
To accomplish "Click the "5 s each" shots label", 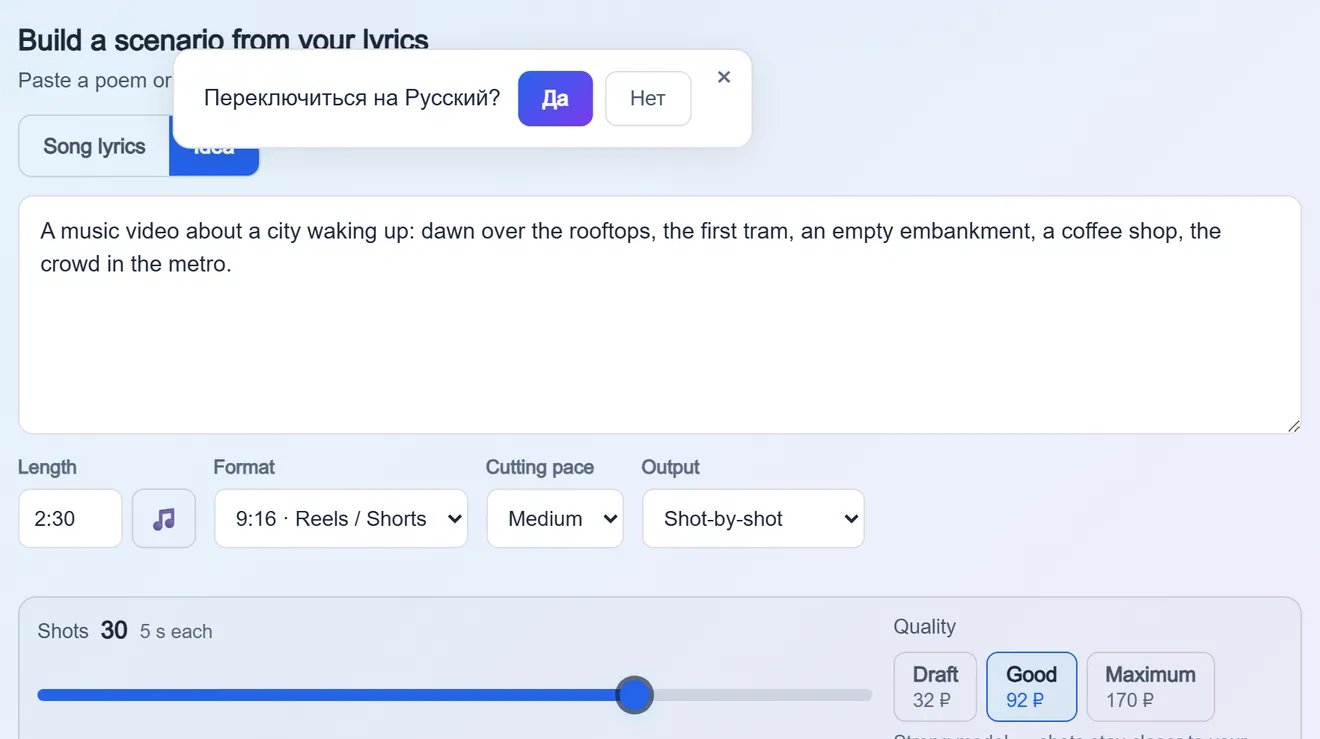I will [176, 632].
